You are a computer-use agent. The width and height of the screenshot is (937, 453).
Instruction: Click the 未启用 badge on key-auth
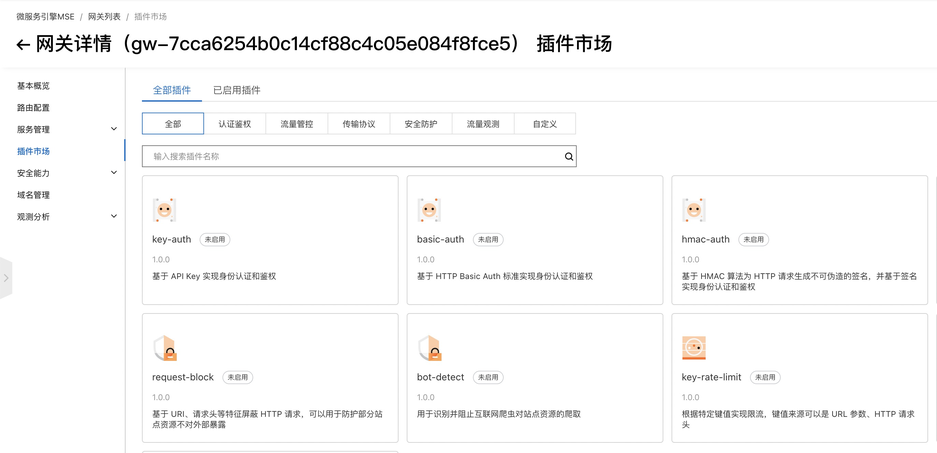pyautogui.click(x=215, y=240)
